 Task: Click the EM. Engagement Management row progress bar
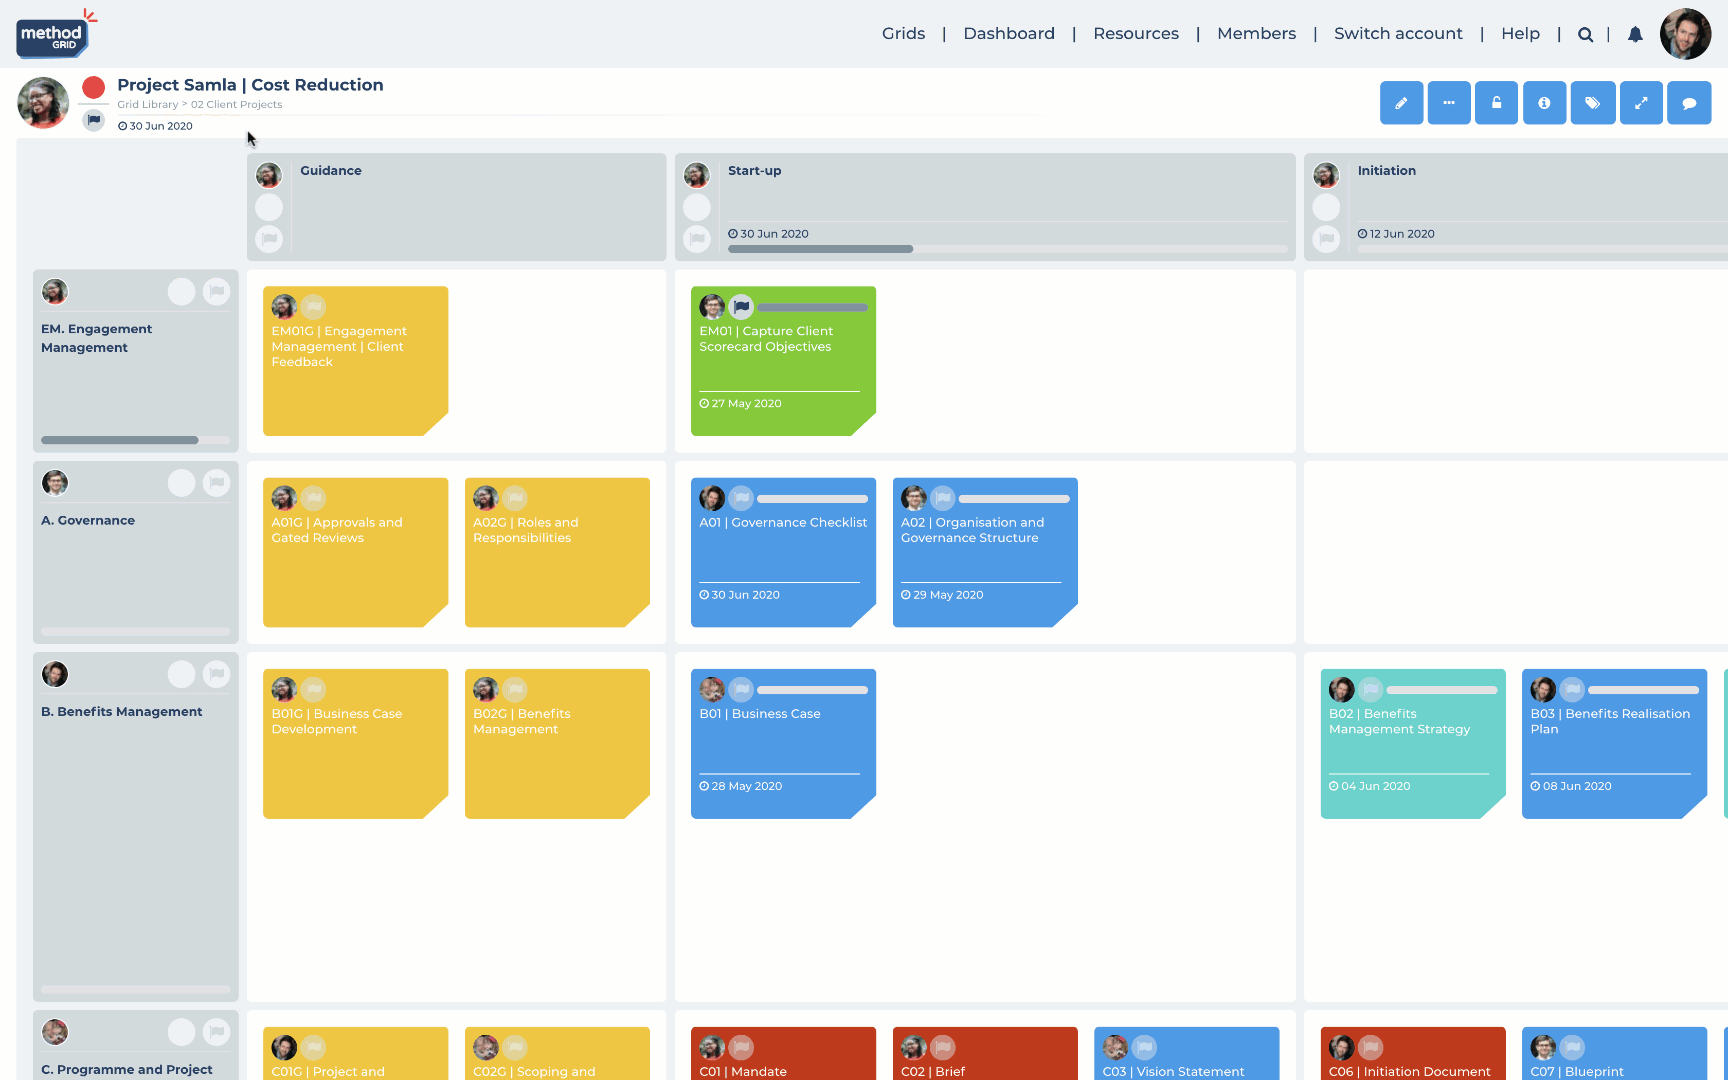[135, 440]
